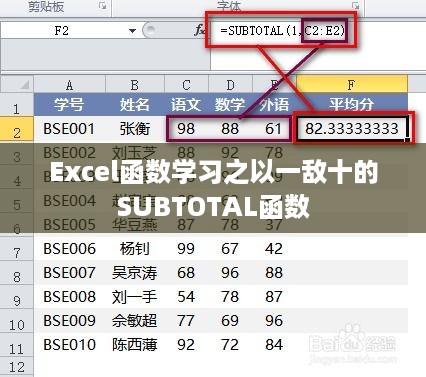Select row 9 header
Viewport: 426px width, 377px height.
(17, 298)
